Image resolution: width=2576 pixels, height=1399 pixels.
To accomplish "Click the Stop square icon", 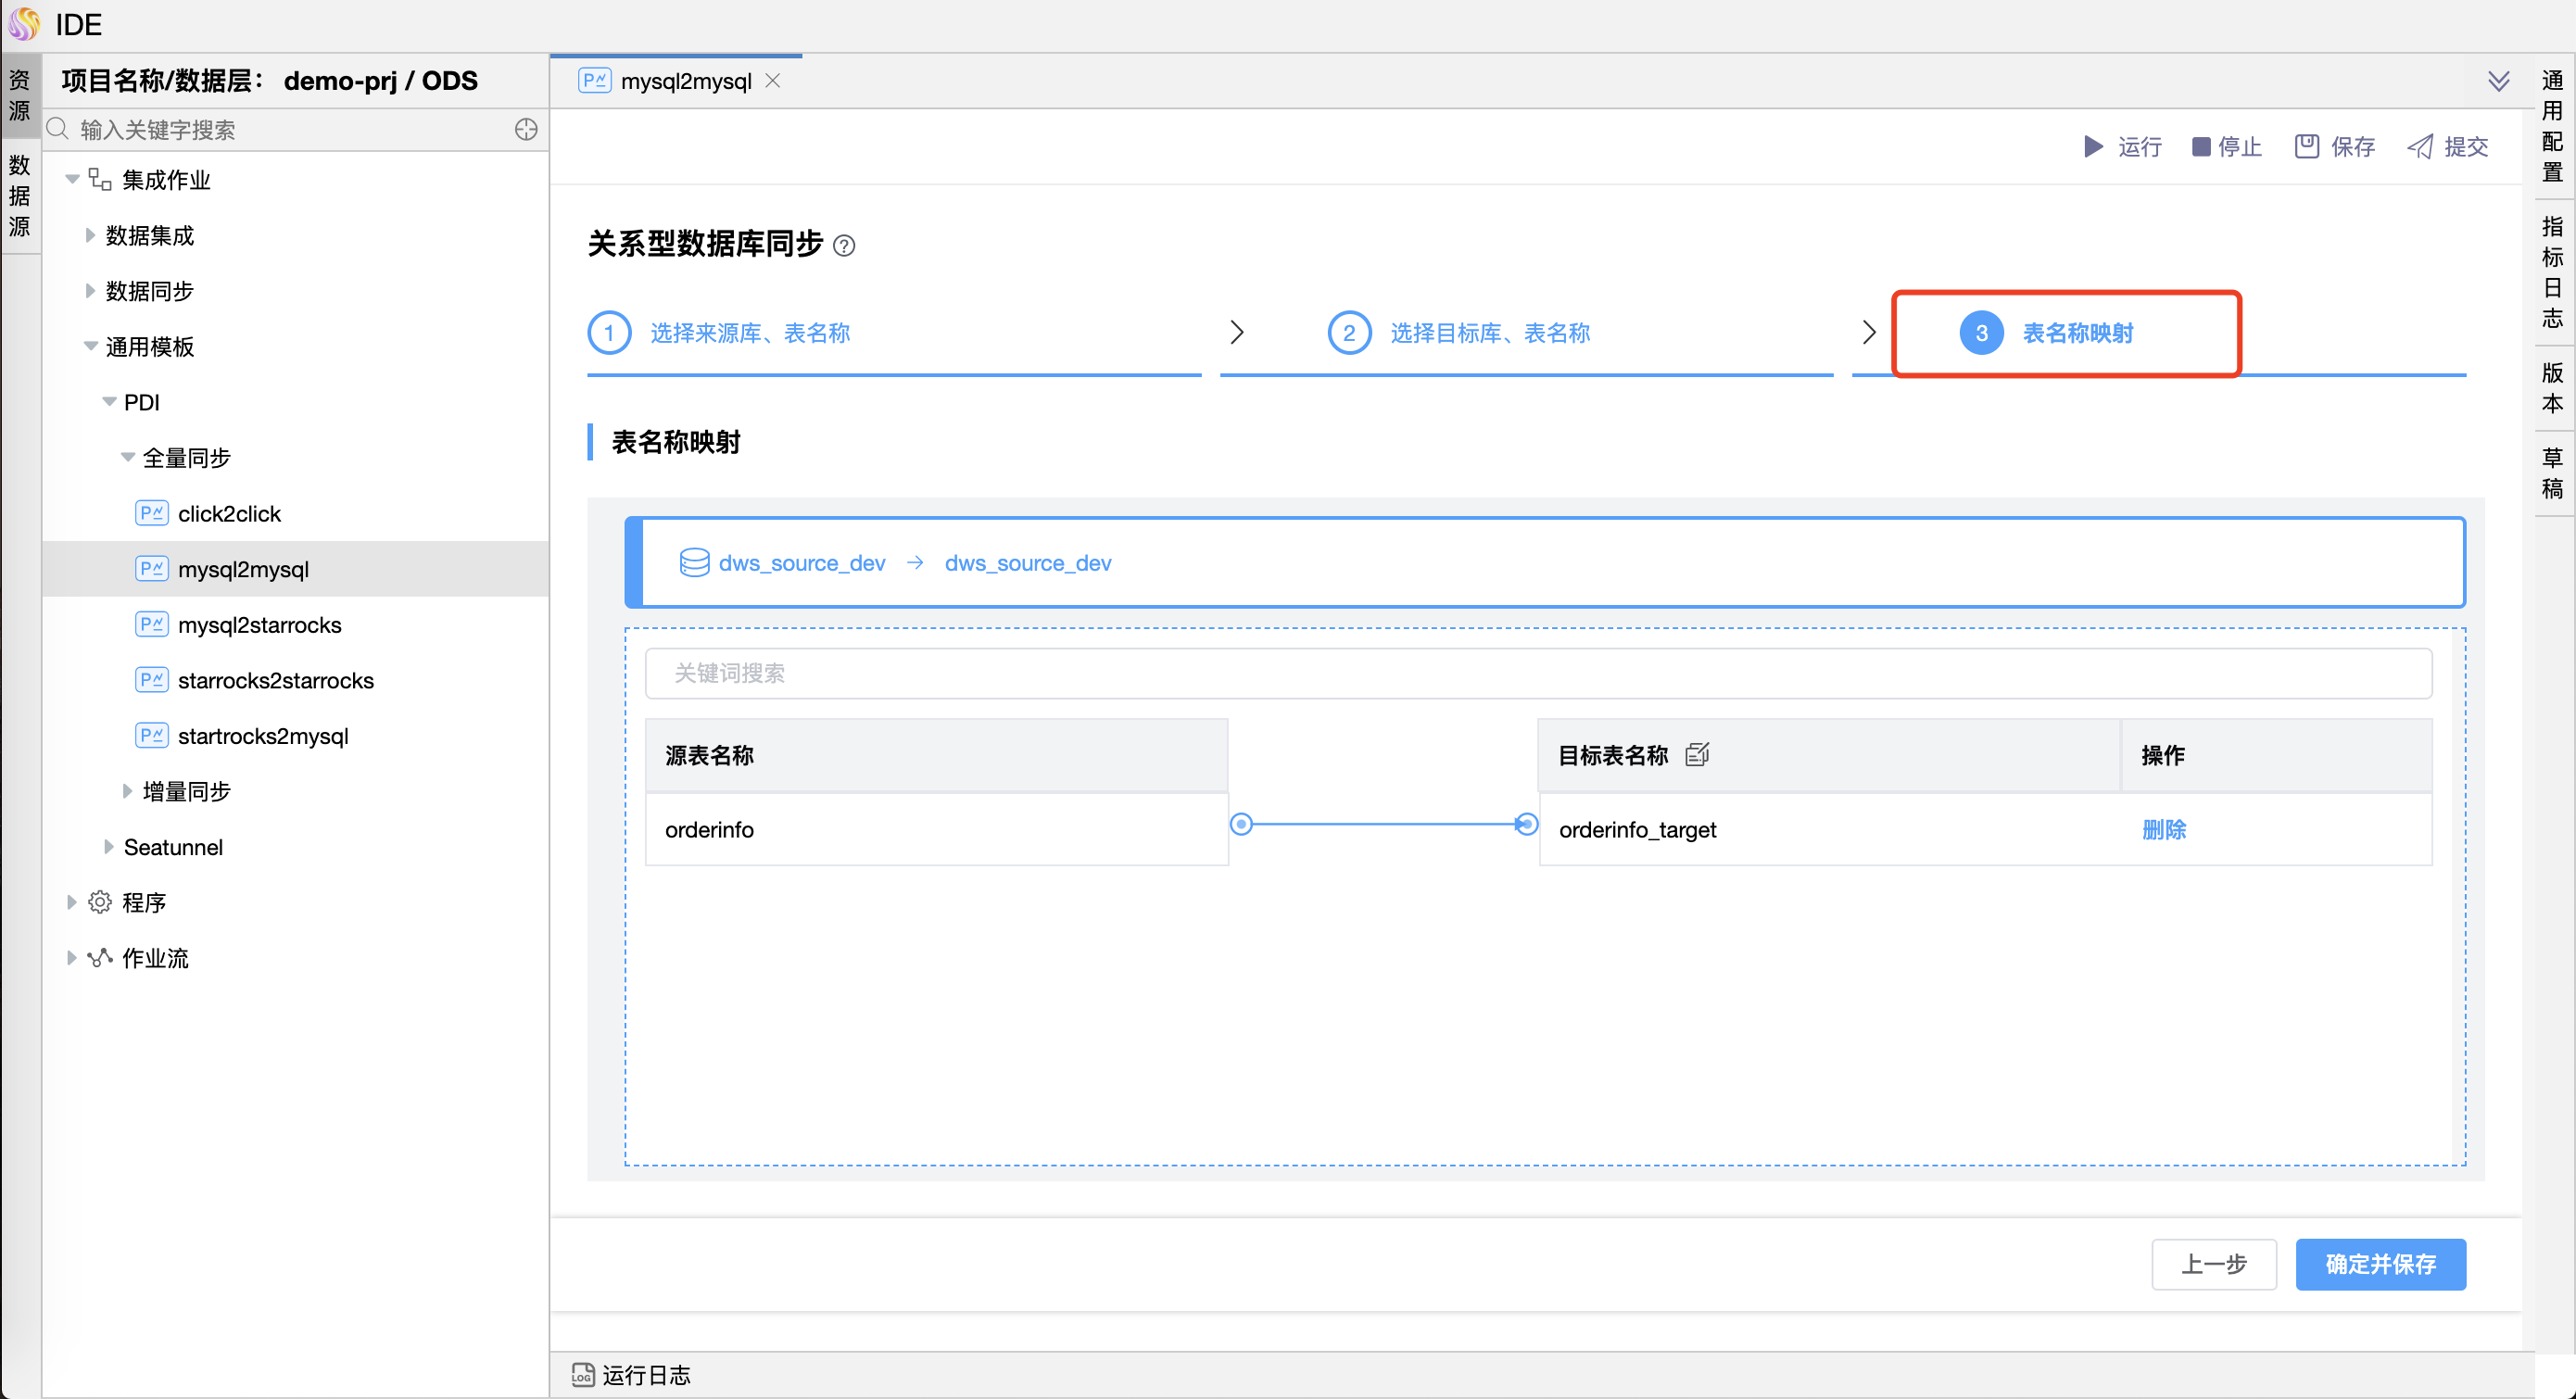I will coord(2201,147).
